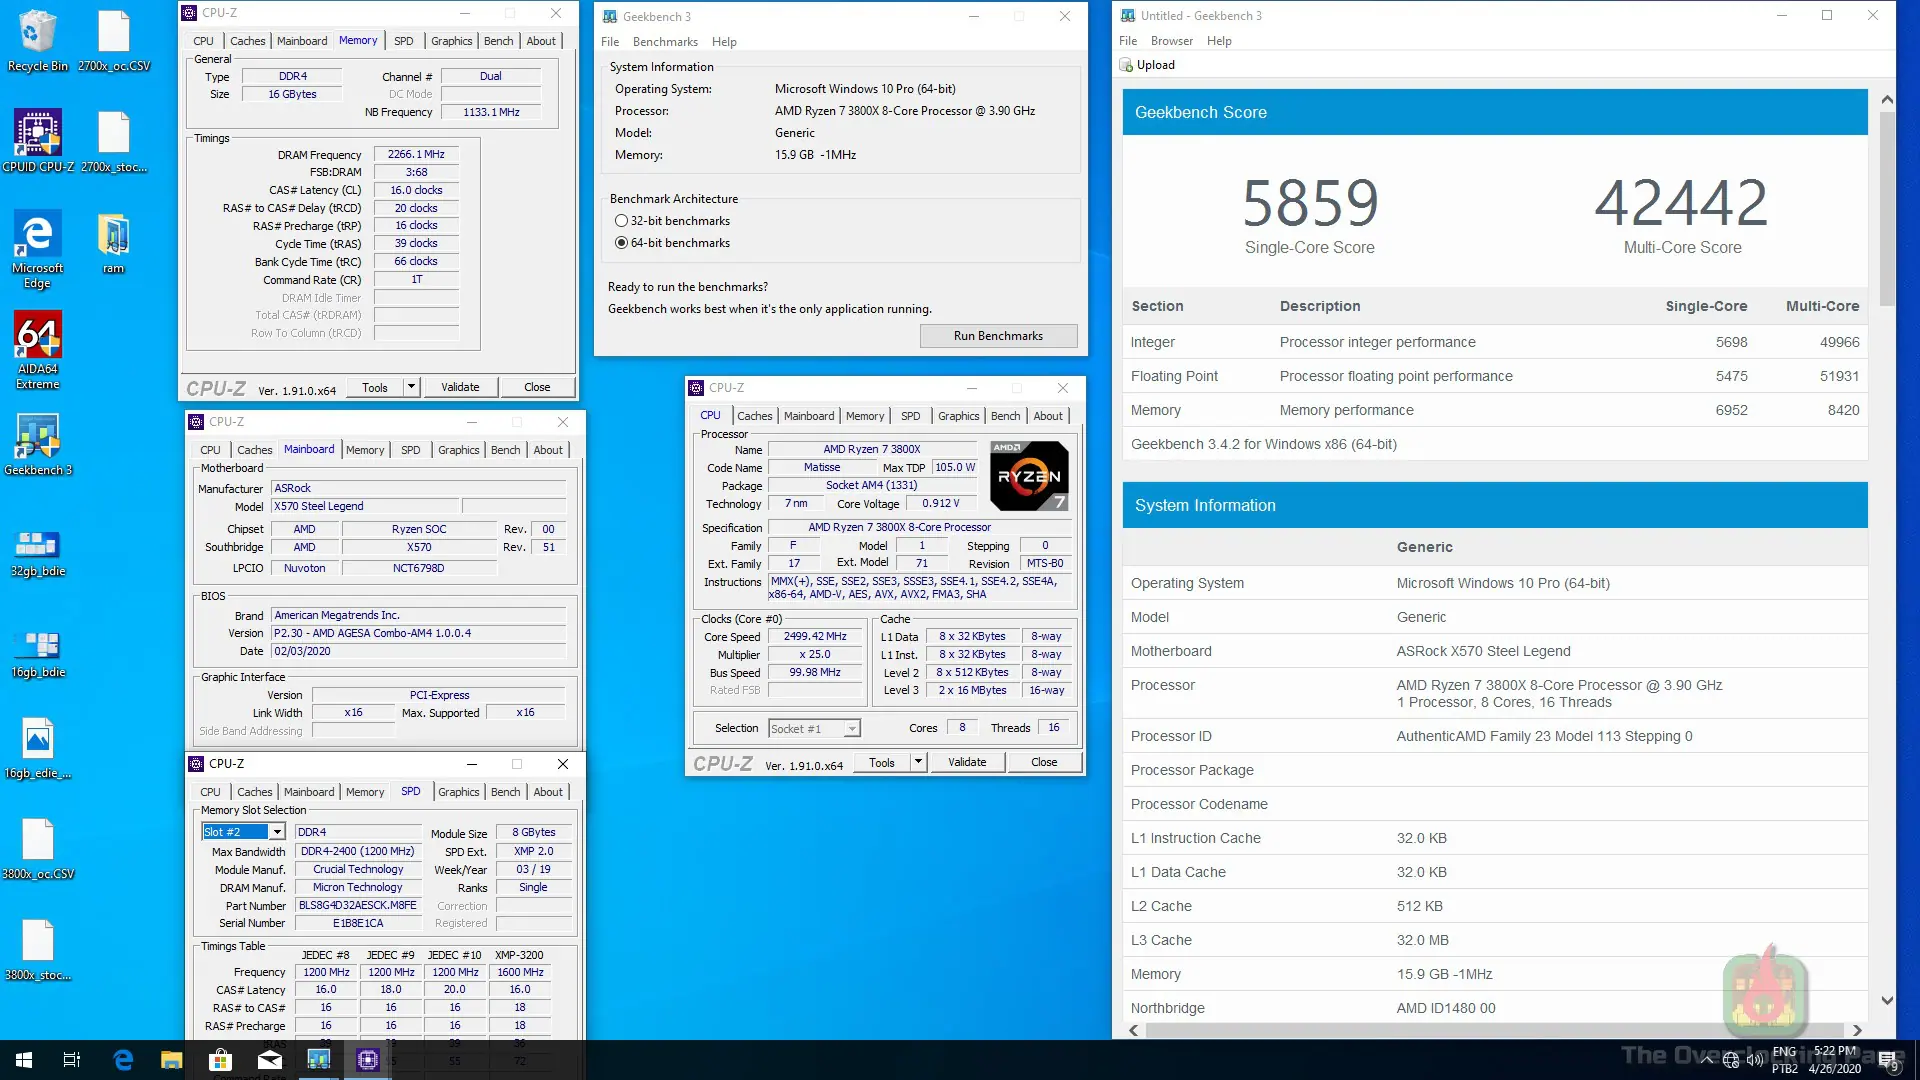1920x1080 pixels.
Task: Switch to the SPD tab in CPU-Z Memory window
Action: click(404, 41)
